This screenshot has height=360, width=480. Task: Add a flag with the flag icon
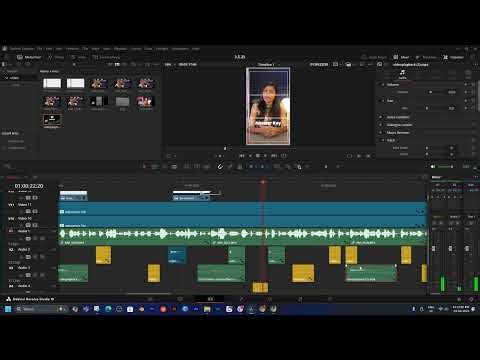coord(252,166)
